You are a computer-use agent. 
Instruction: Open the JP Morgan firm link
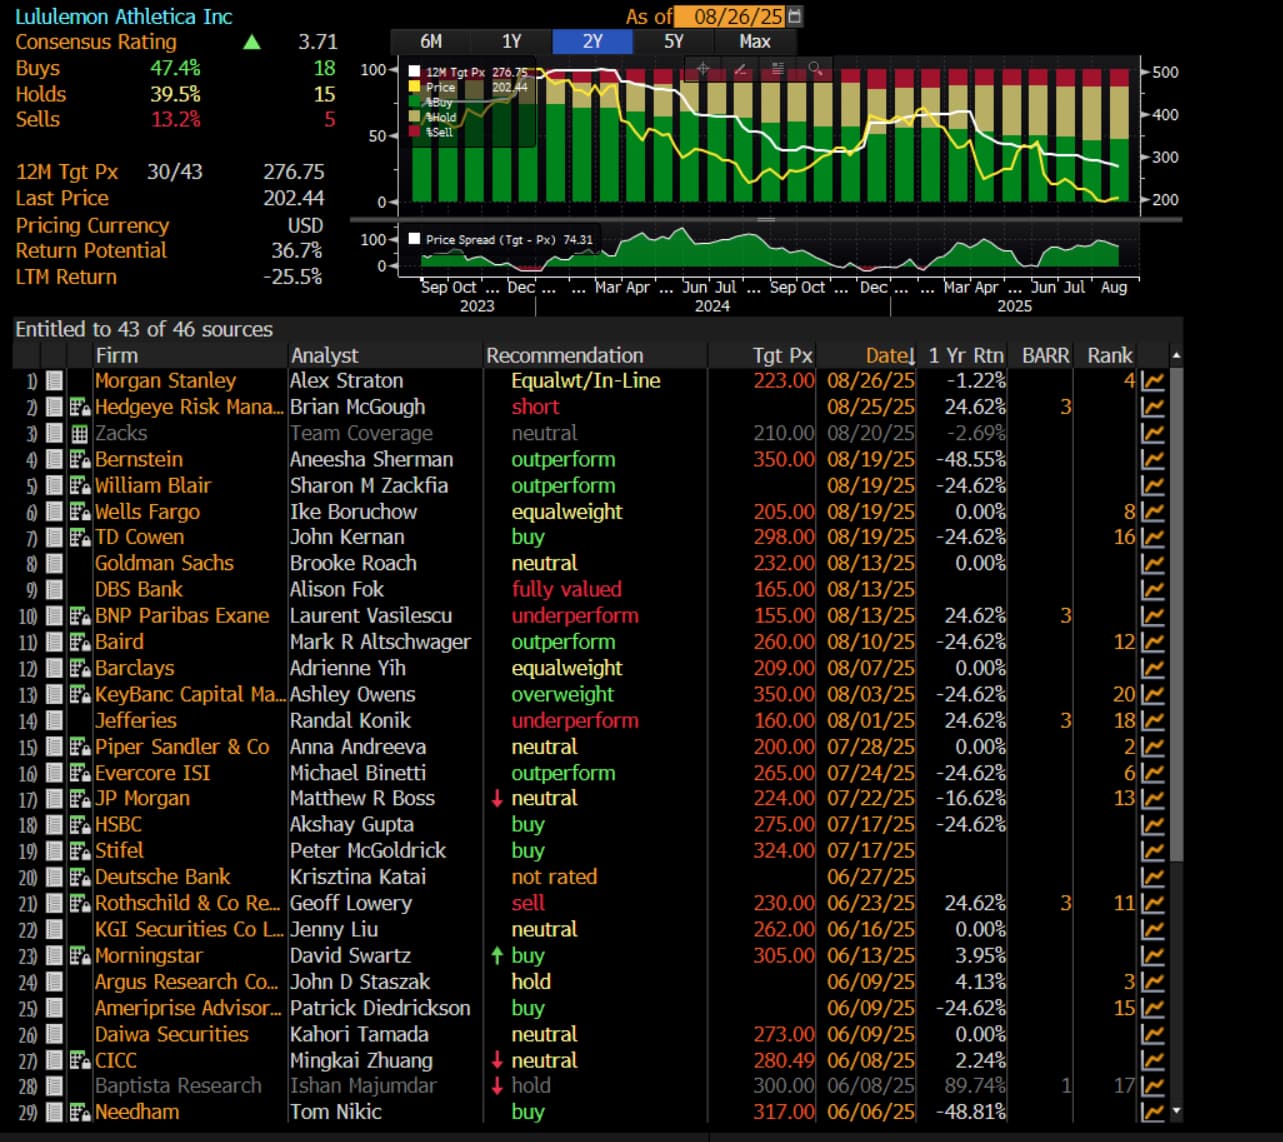[142, 799]
